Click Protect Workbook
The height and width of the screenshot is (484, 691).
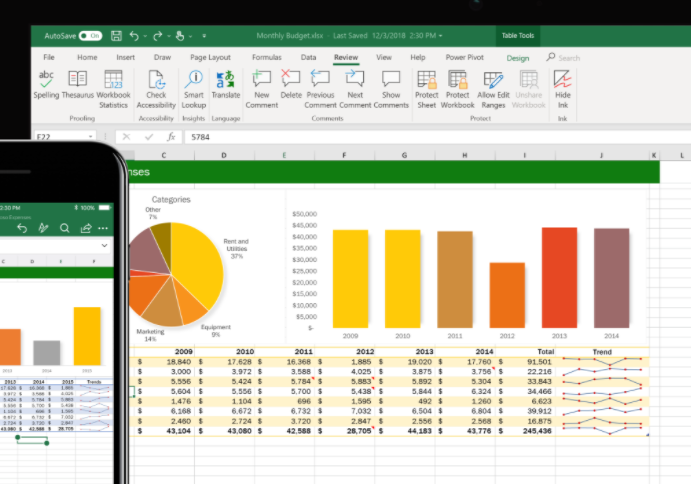click(457, 89)
